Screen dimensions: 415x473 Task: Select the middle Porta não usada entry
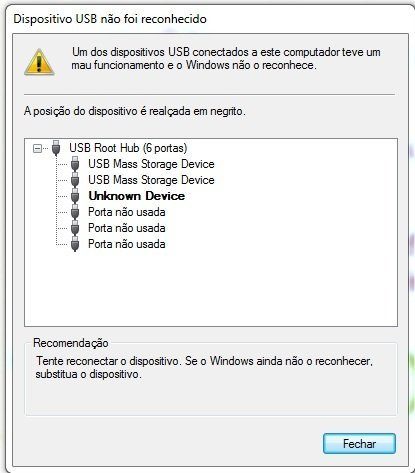click(x=127, y=228)
